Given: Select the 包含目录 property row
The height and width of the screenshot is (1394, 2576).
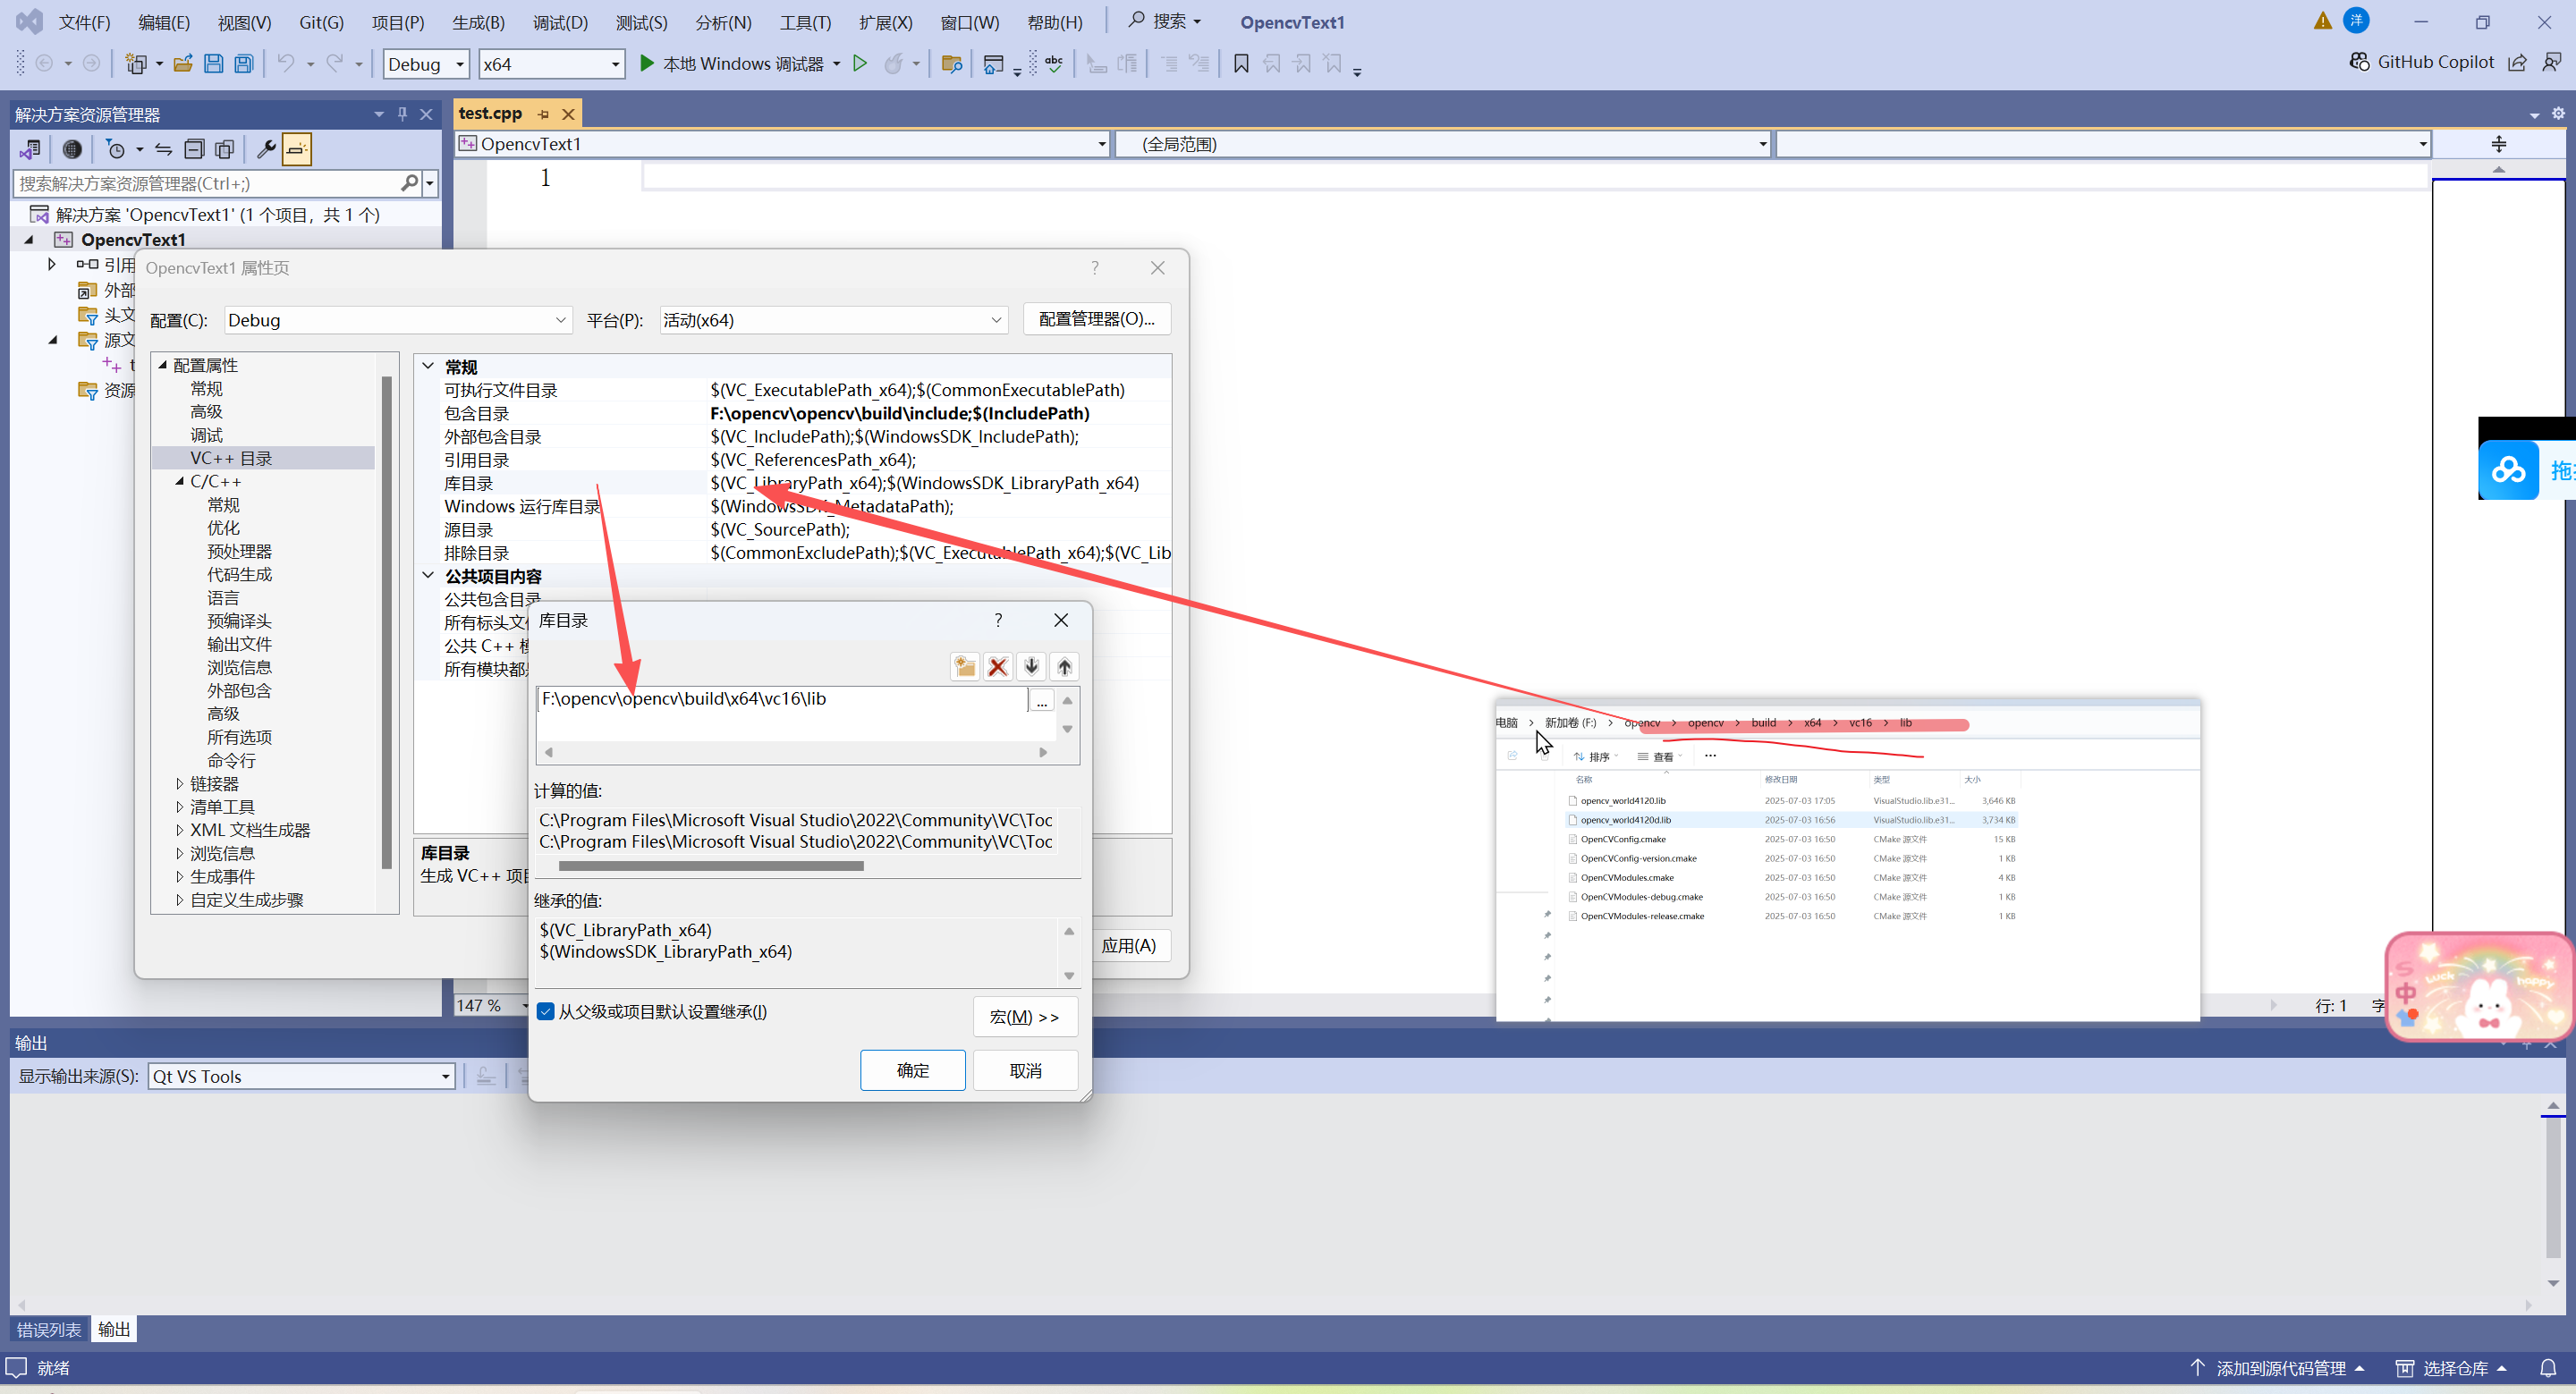Looking at the screenshot, I should (806, 413).
